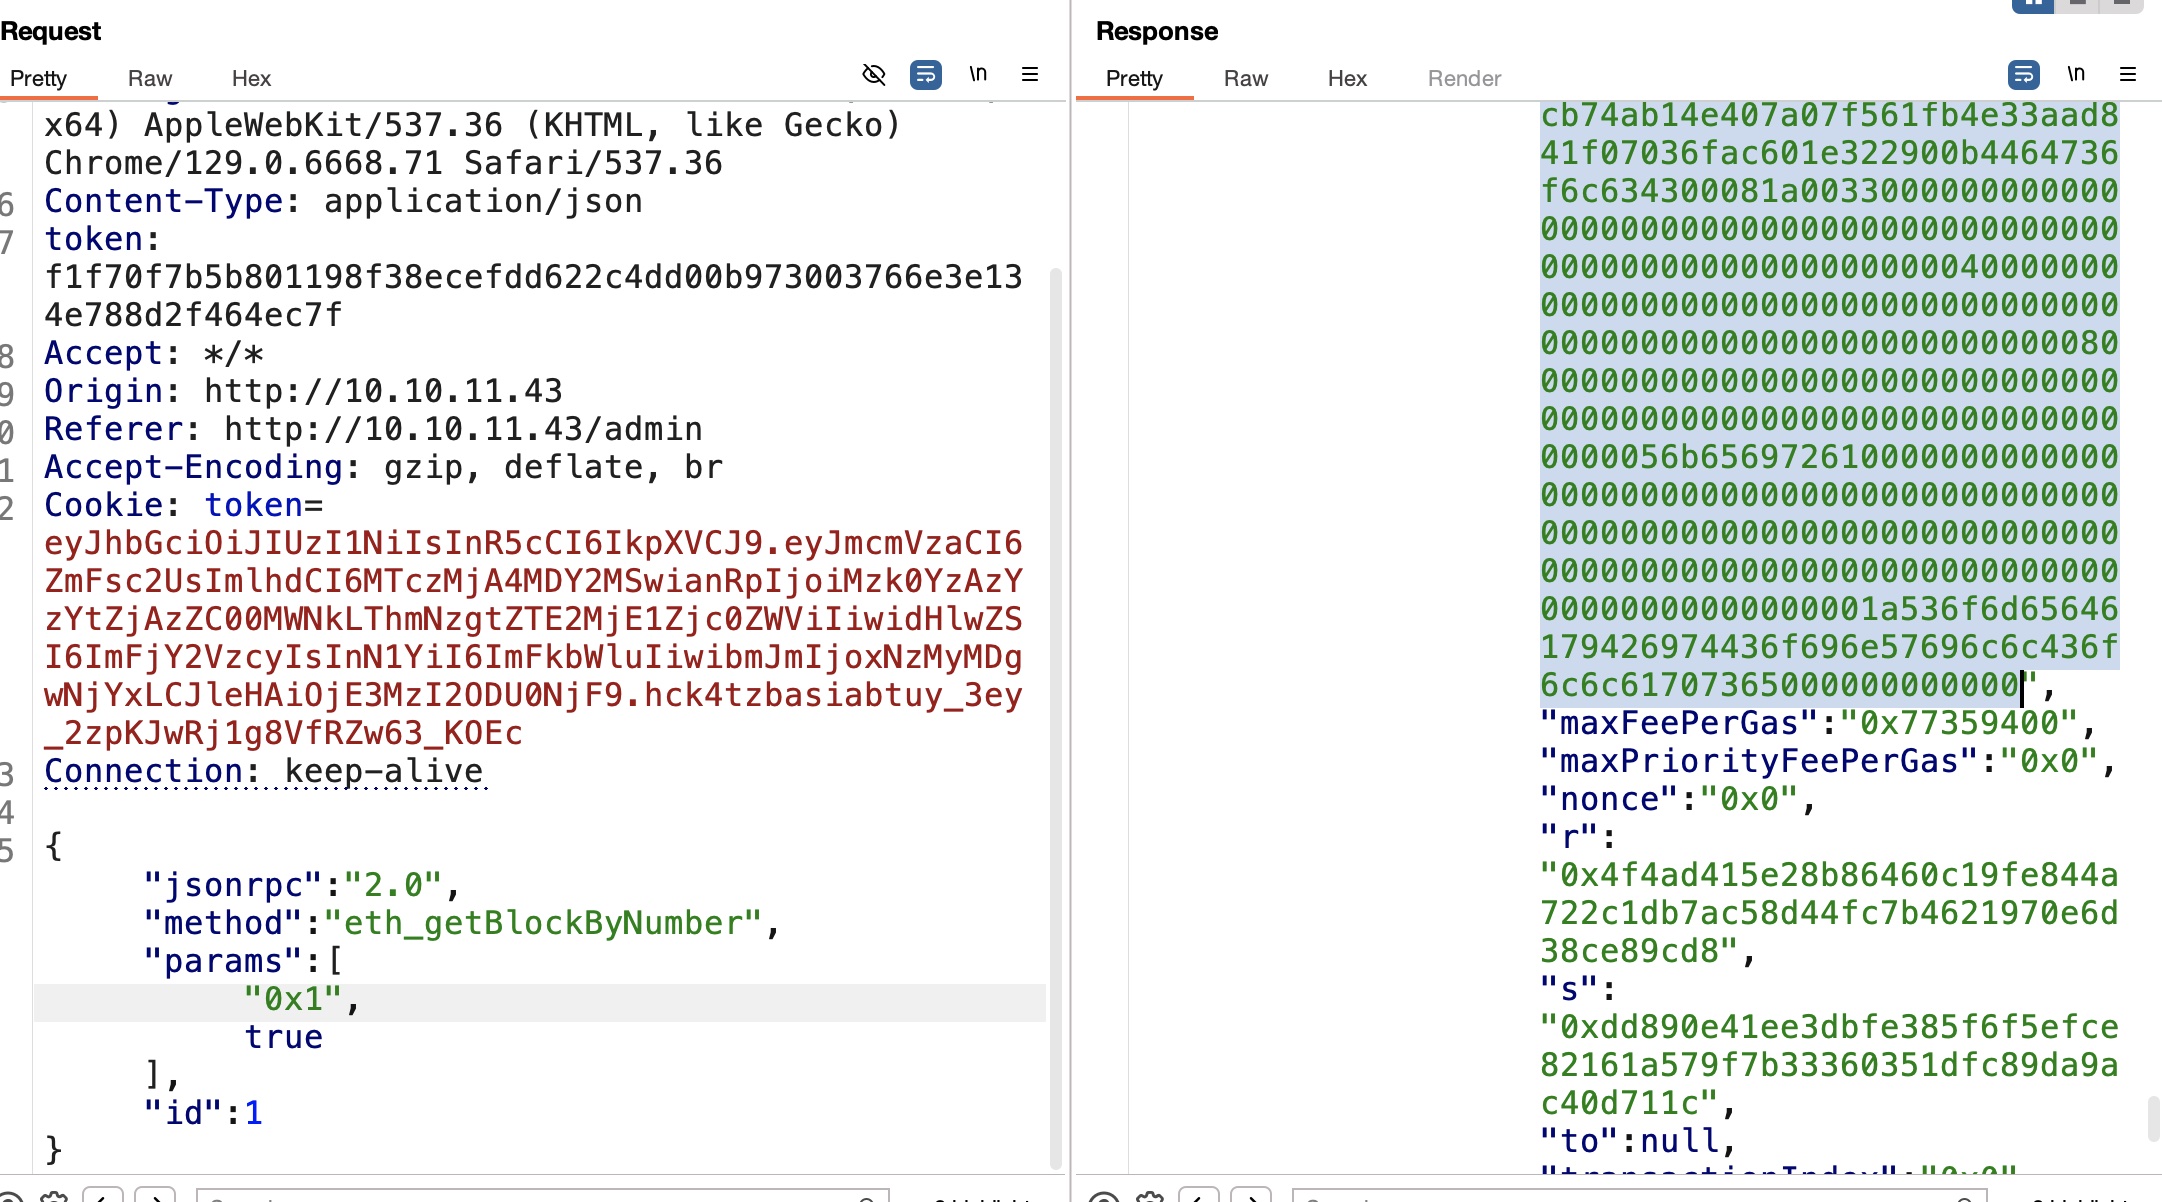Toggle word wrap icon in Response panel
Viewport: 2162px width, 1202px height.
pyautogui.click(x=2024, y=75)
